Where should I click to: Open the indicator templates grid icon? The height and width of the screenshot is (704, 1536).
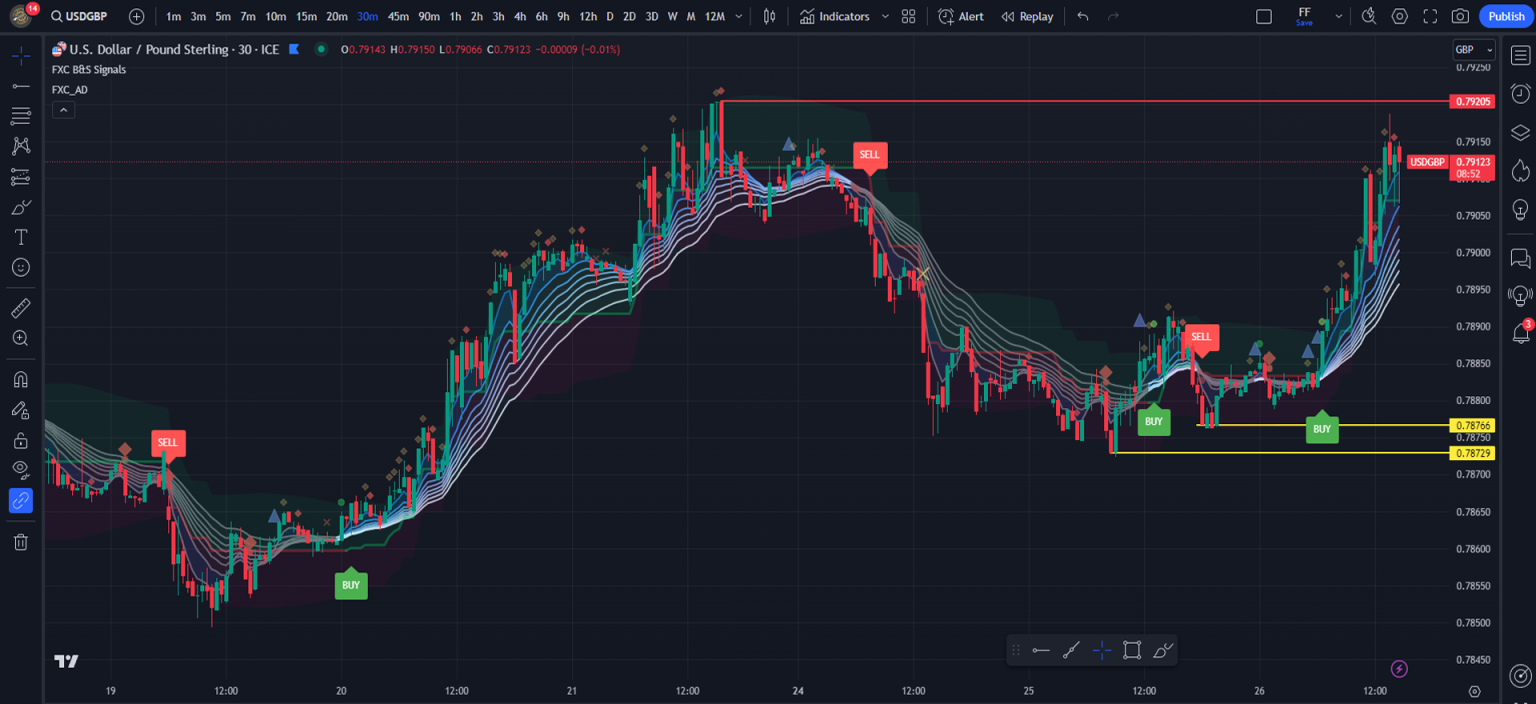908,16
